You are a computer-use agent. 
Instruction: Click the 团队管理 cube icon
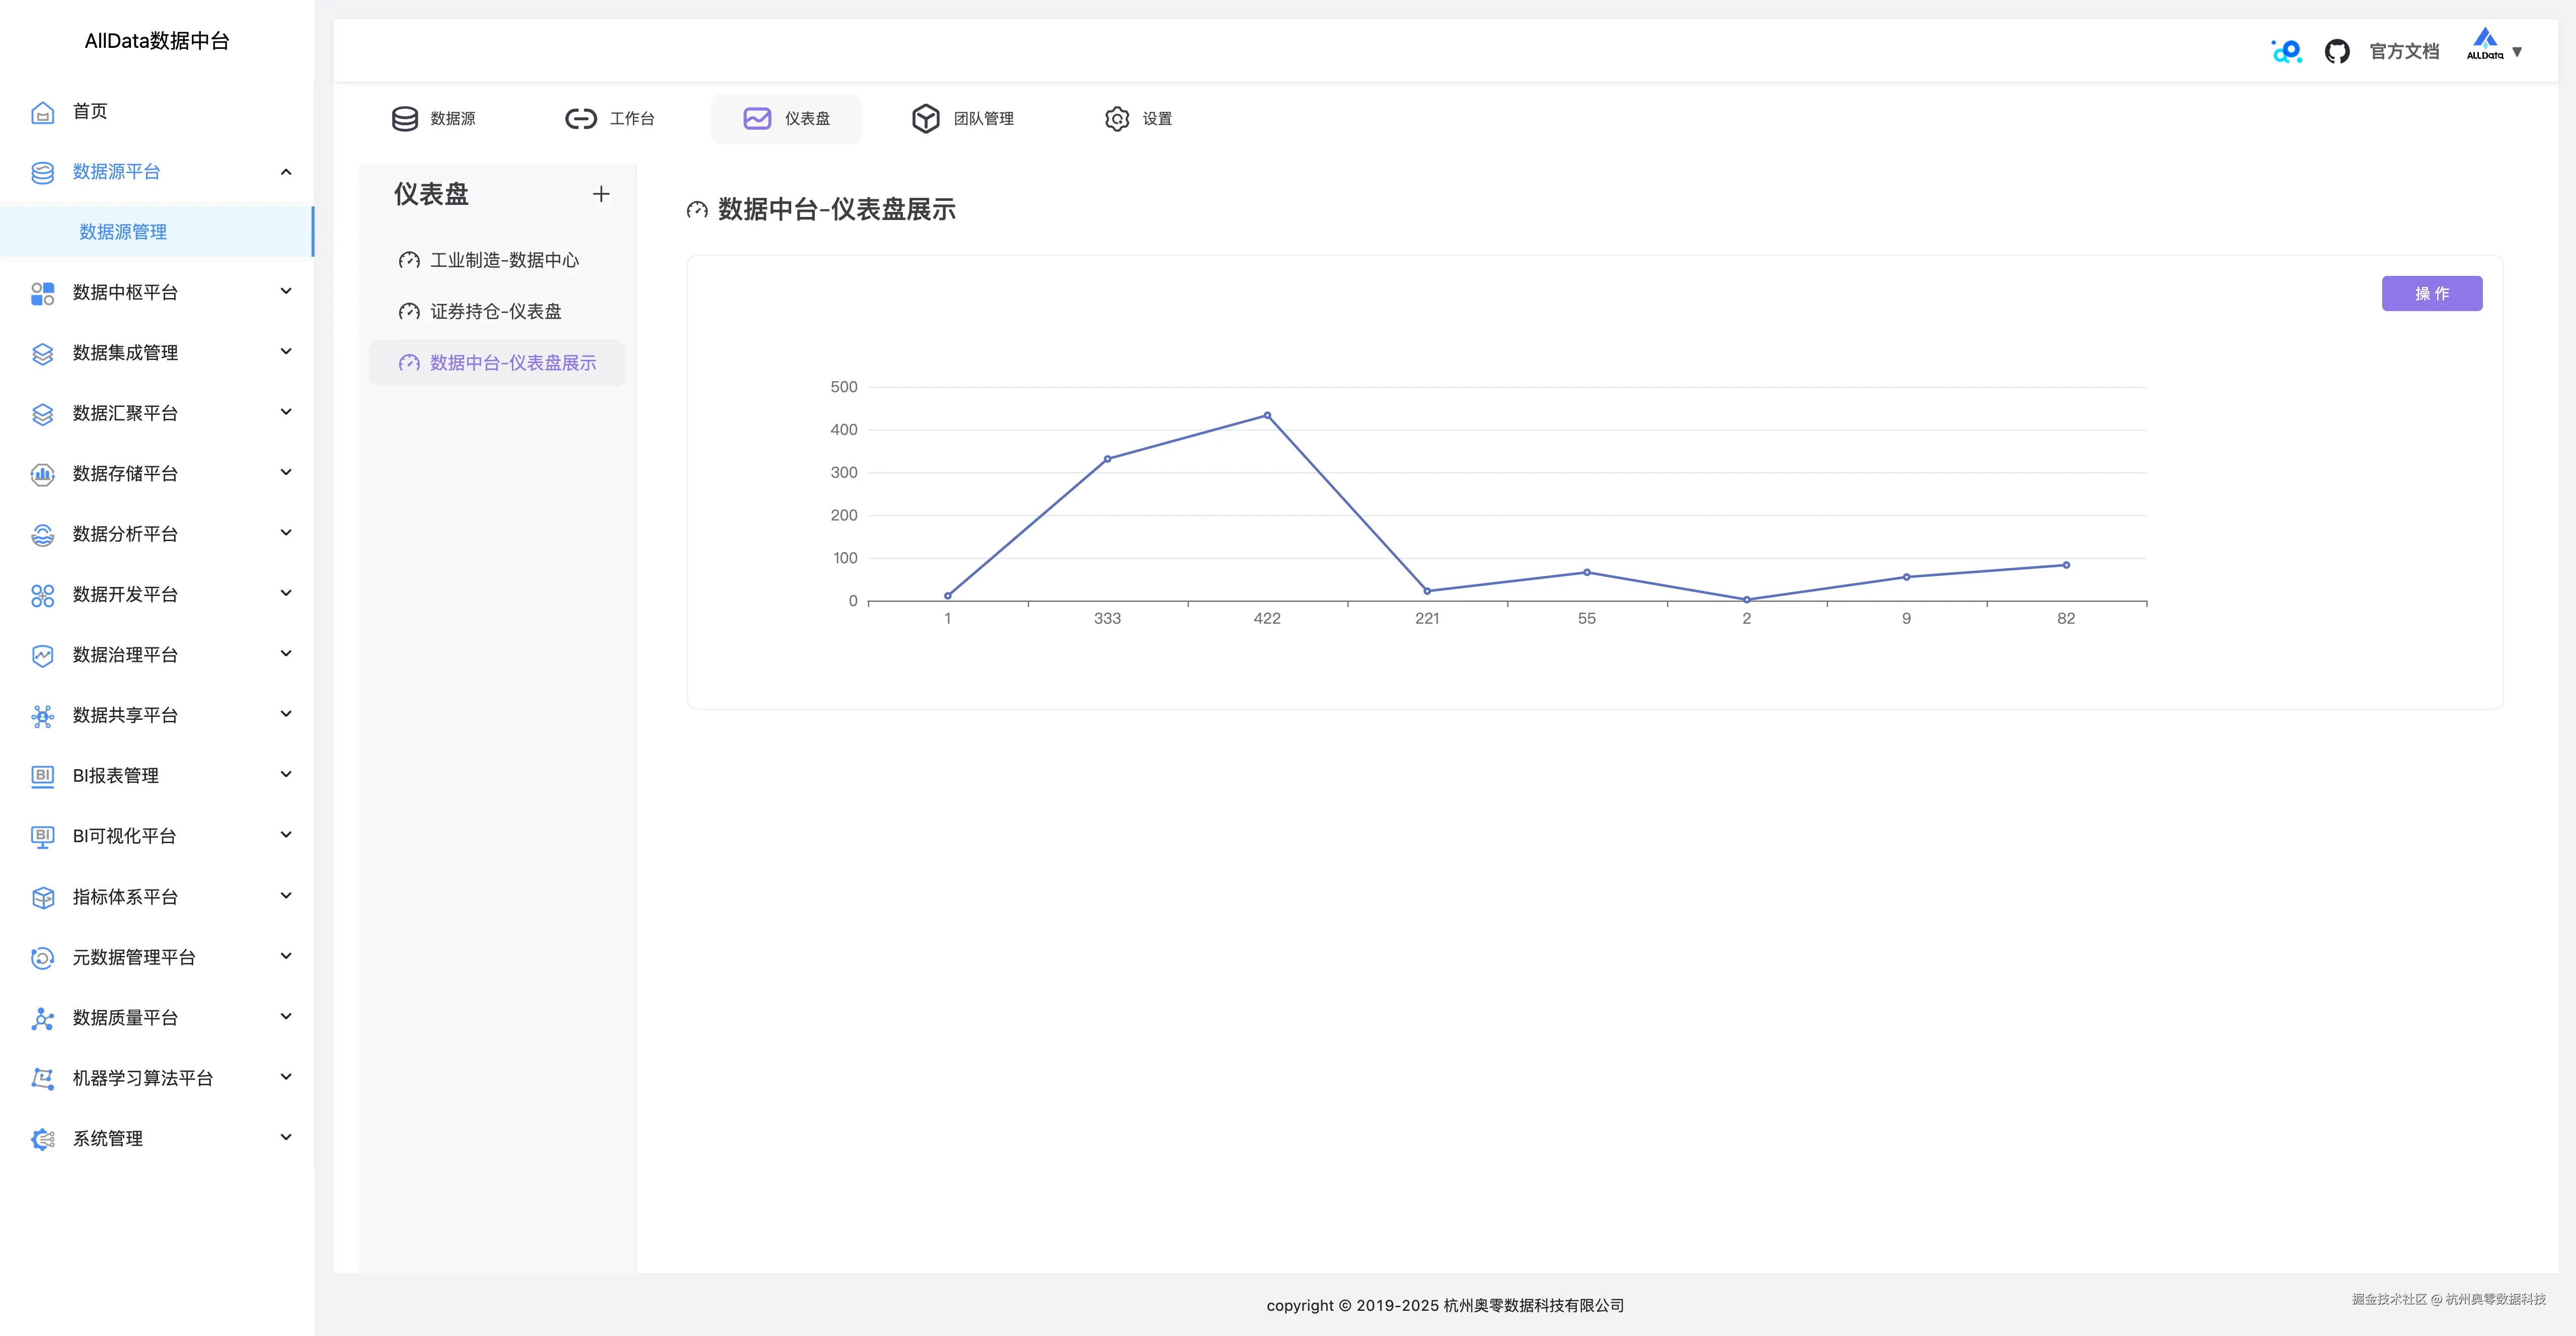(925, 119)
